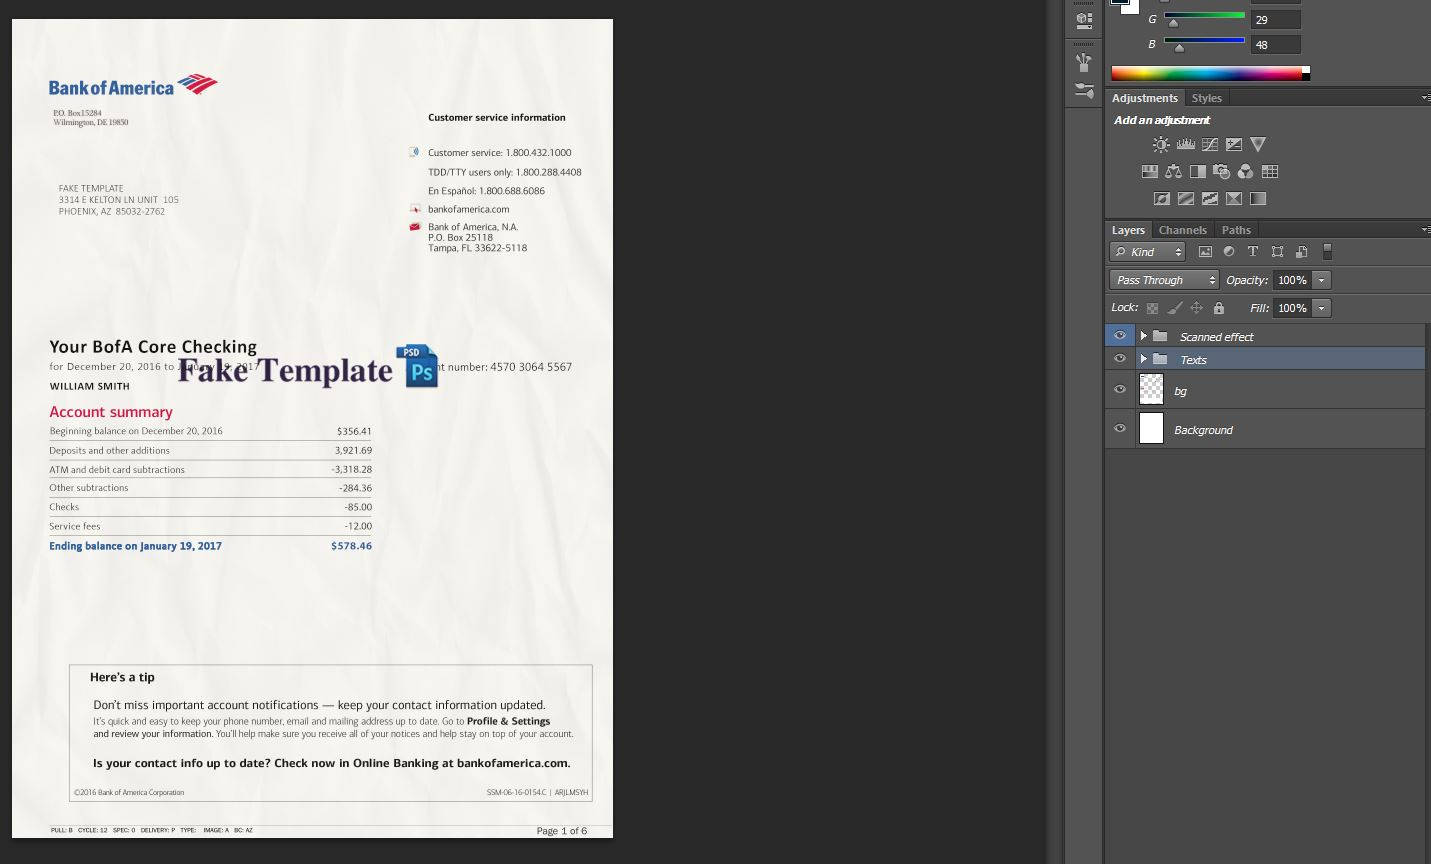Image resolution: width=1431 pixels, height=864 pixels.
Task: Click the Color Balance scales icon
Action: point(1173,172)
